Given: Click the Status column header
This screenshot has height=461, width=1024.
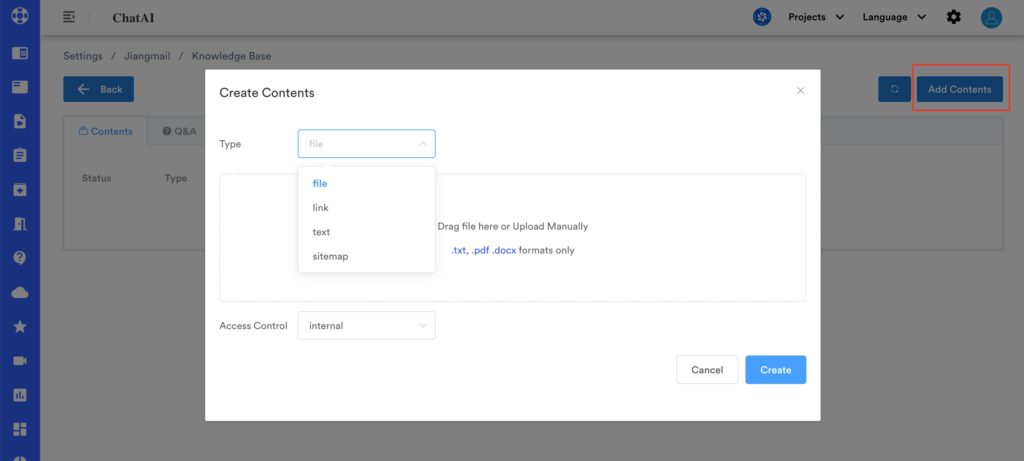Looking at the screenshot, I should tap(97, 178).
